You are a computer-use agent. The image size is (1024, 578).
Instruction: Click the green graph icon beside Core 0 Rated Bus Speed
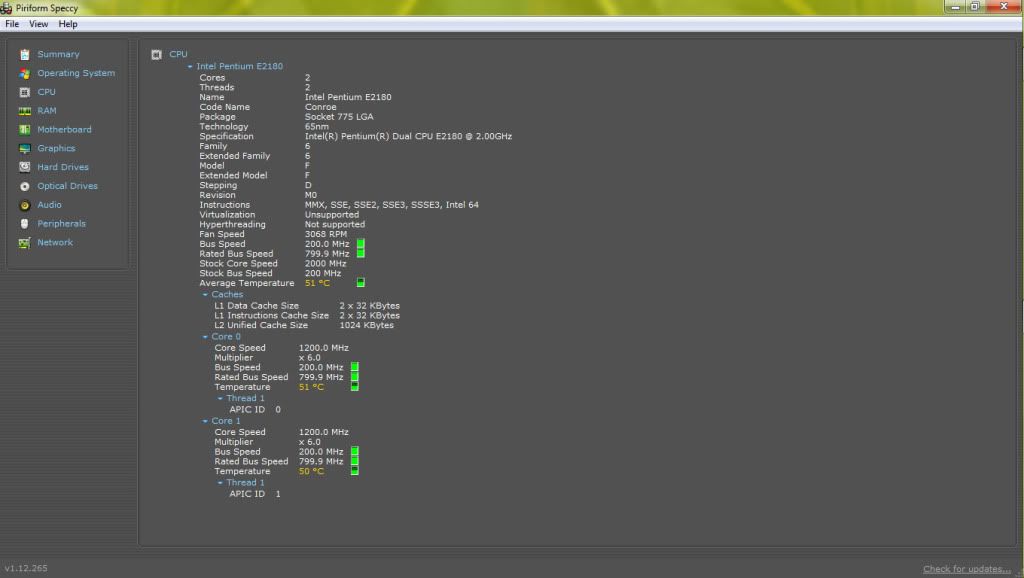point(355,377)
